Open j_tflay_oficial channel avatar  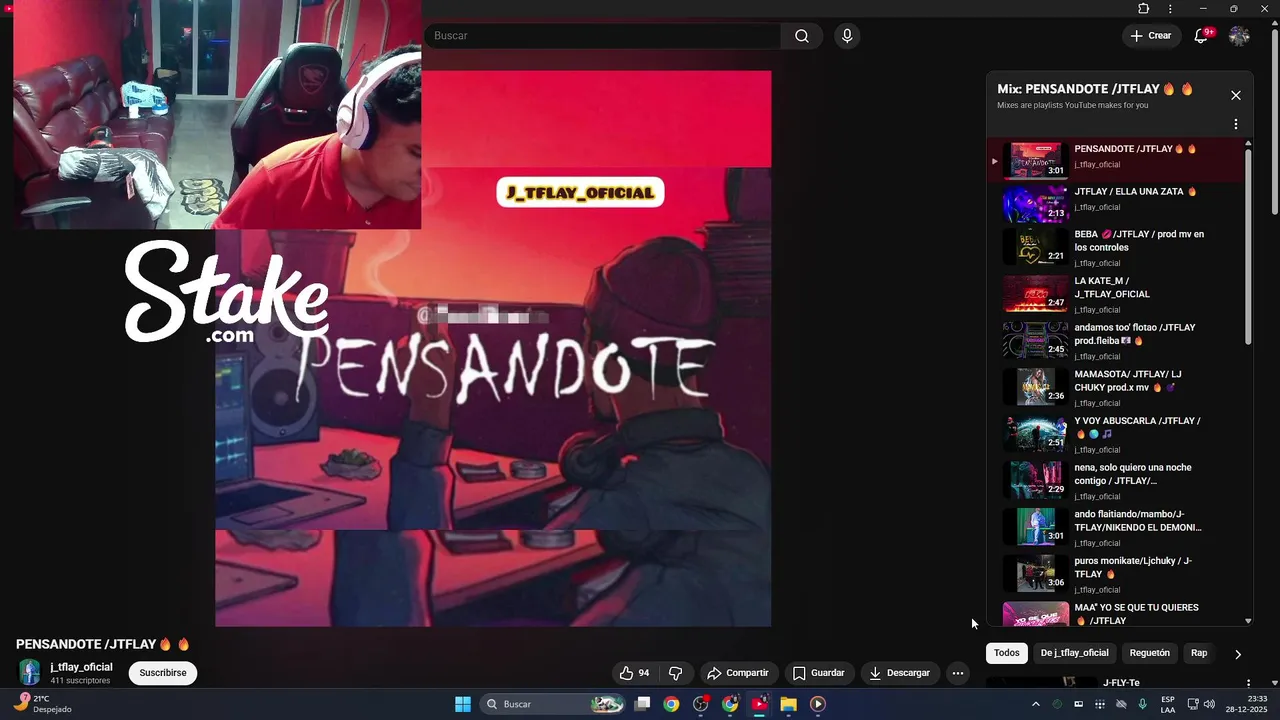click(x=30, y=672)
